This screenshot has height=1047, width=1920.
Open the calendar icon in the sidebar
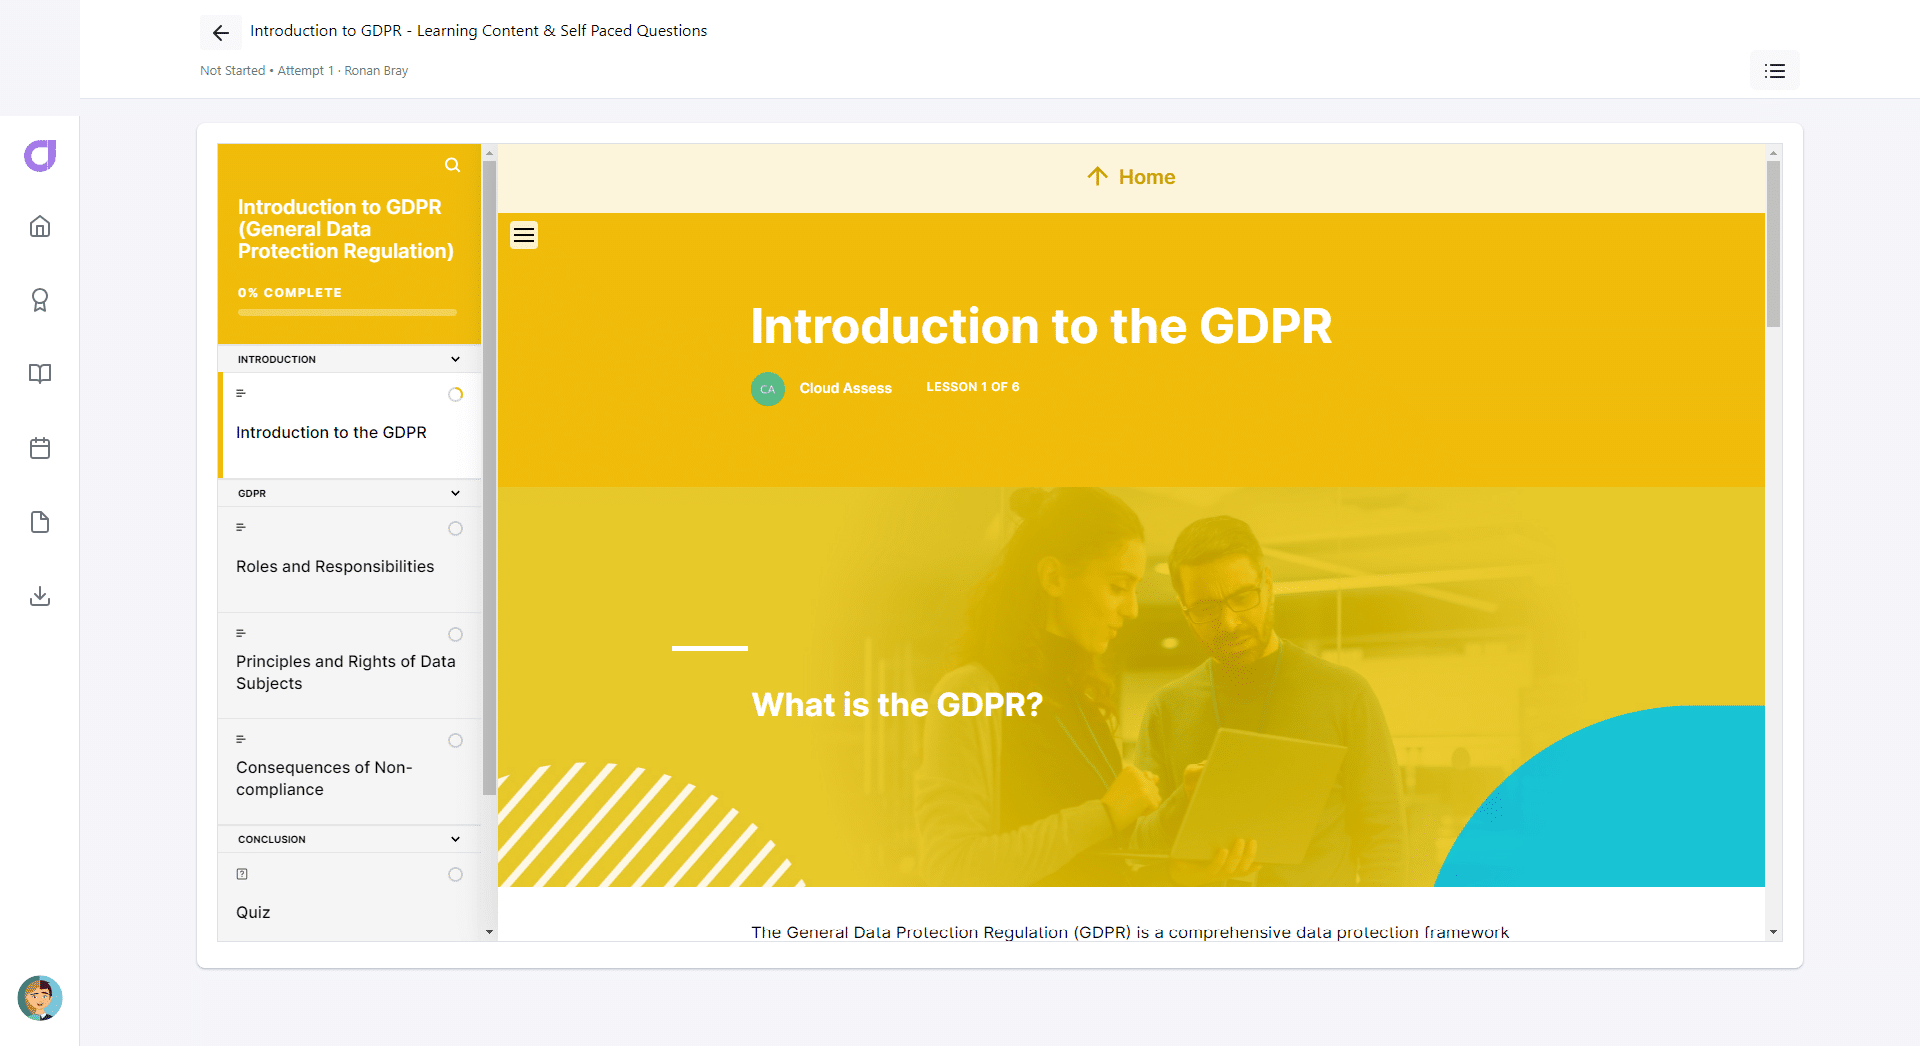coord(40,448)
